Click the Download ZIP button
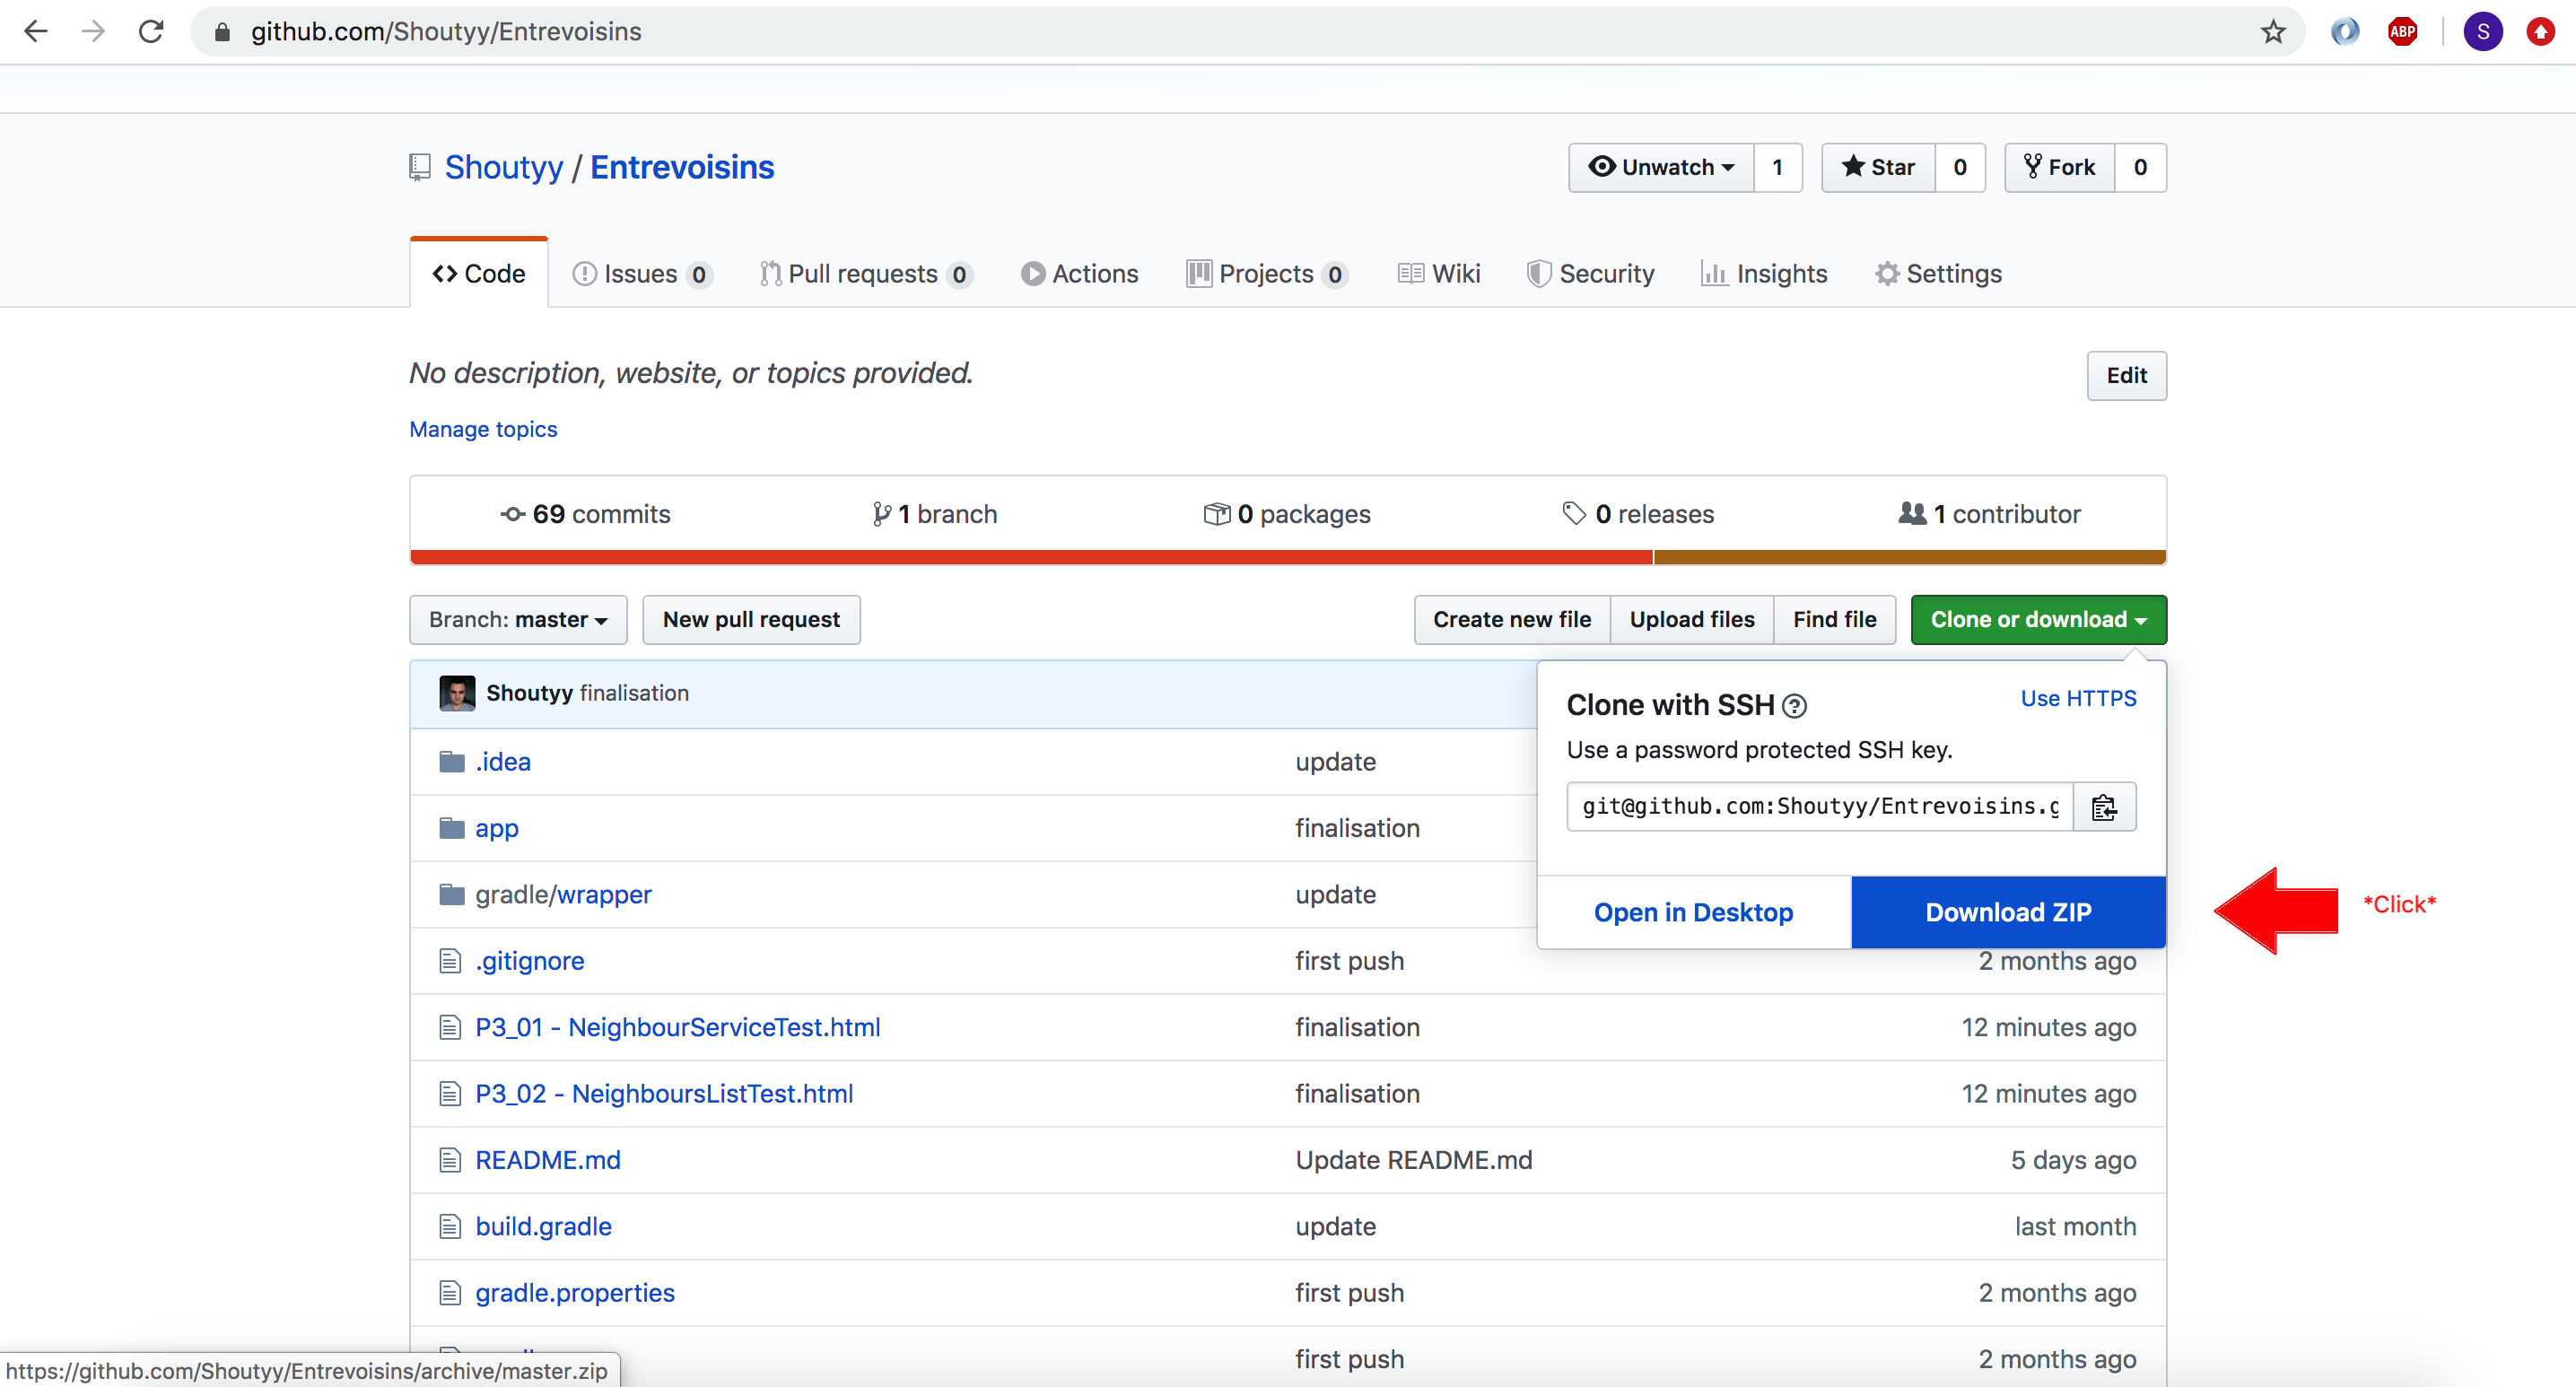Image resolution: width=2576 pixels, height=1387 pixels. 2007,911
